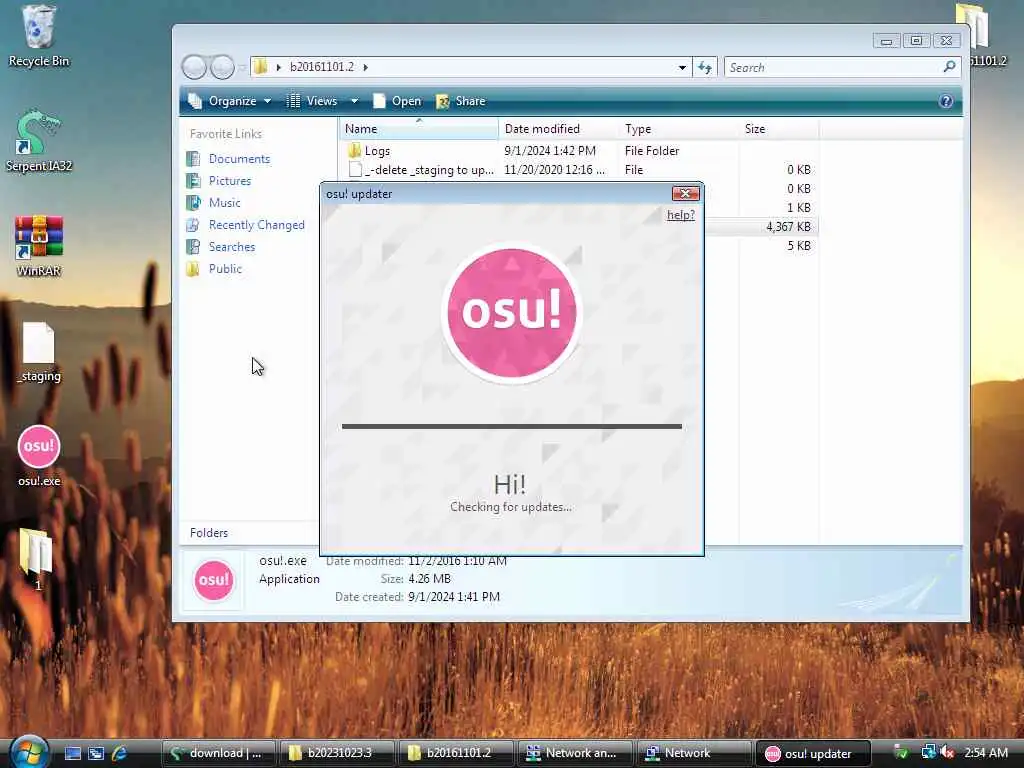This screenshot has height=768, width=1024.
Task: Switch to Network taskbar button
Action: (694, 753)
